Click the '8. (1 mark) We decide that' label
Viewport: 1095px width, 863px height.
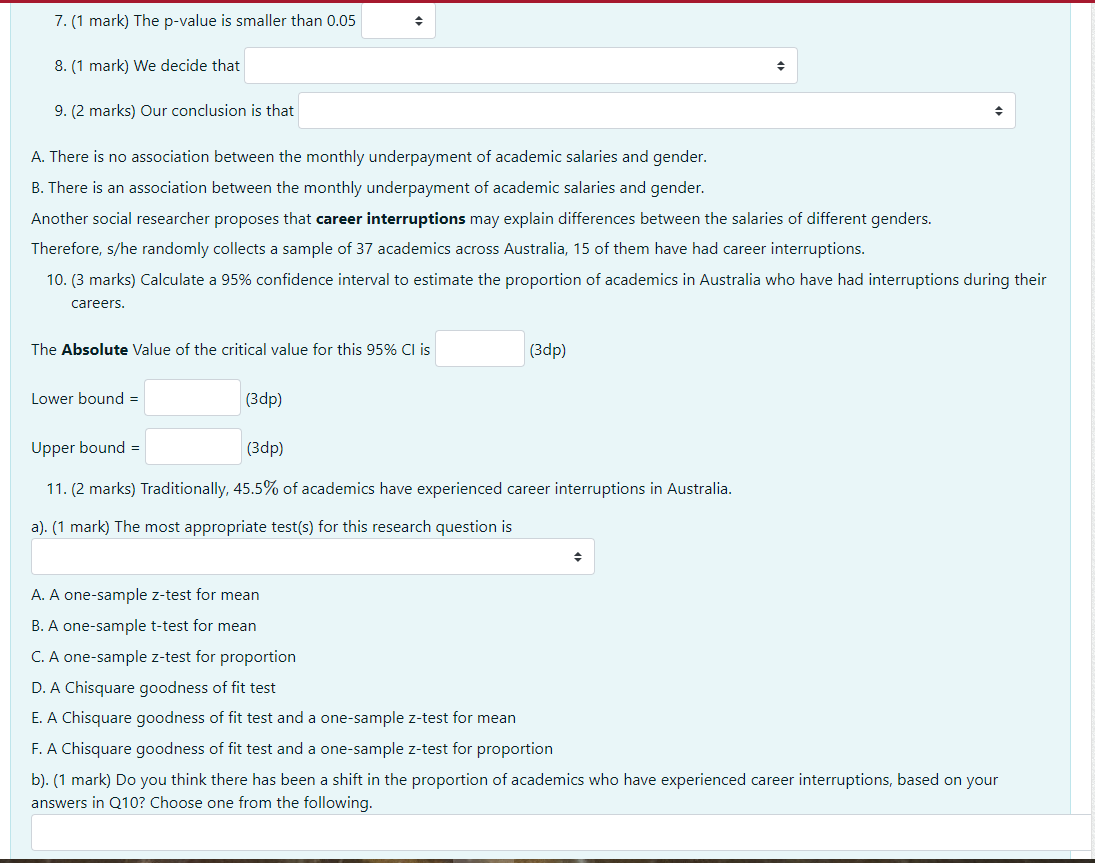coord(147,66)
